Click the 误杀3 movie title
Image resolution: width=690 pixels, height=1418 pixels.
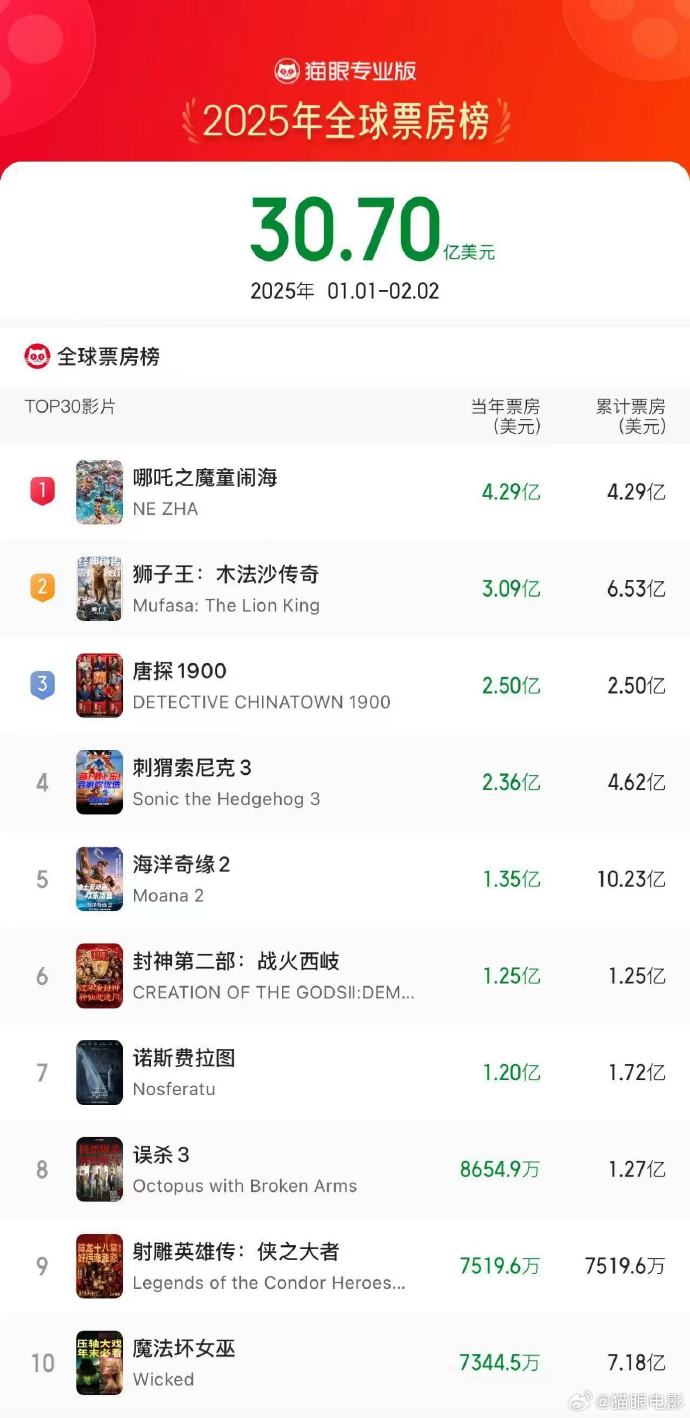point(161,1155)
